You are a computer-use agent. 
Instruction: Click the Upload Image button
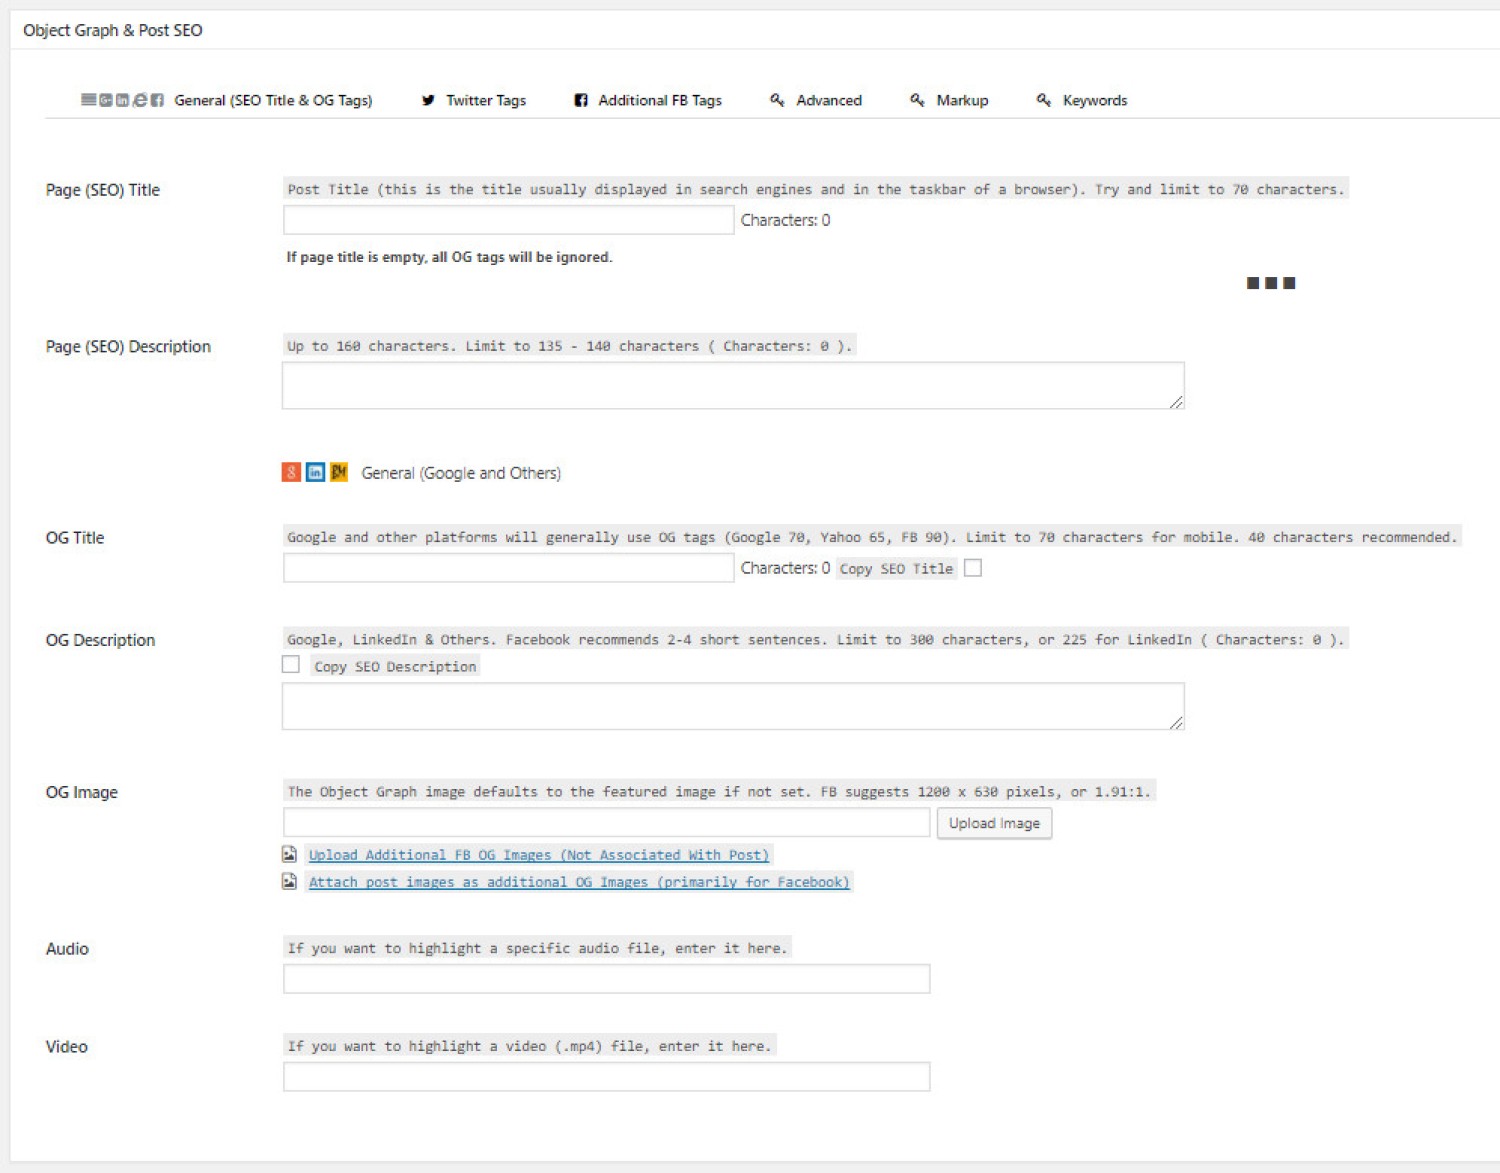click(x=994, y=823)
